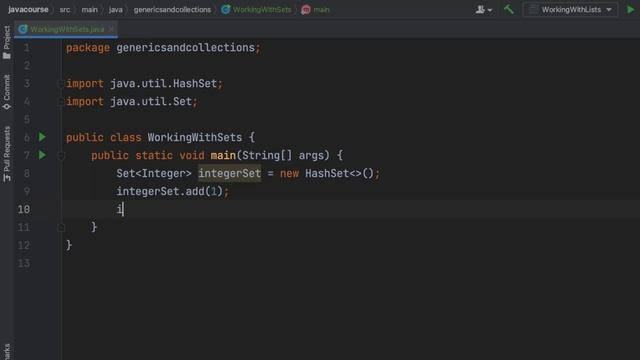
Task: Click the main method name on line 7
Action: [223, 156]
